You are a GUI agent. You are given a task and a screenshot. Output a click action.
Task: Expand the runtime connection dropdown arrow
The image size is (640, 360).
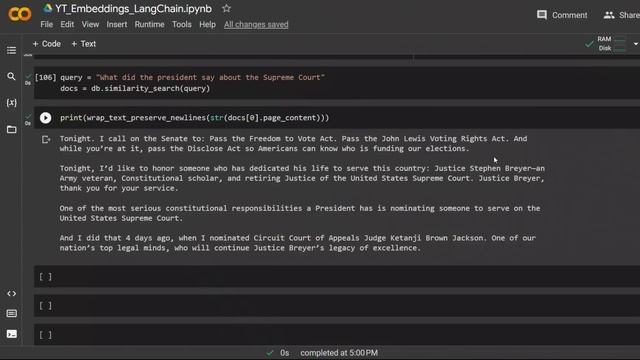coord(636,44)
